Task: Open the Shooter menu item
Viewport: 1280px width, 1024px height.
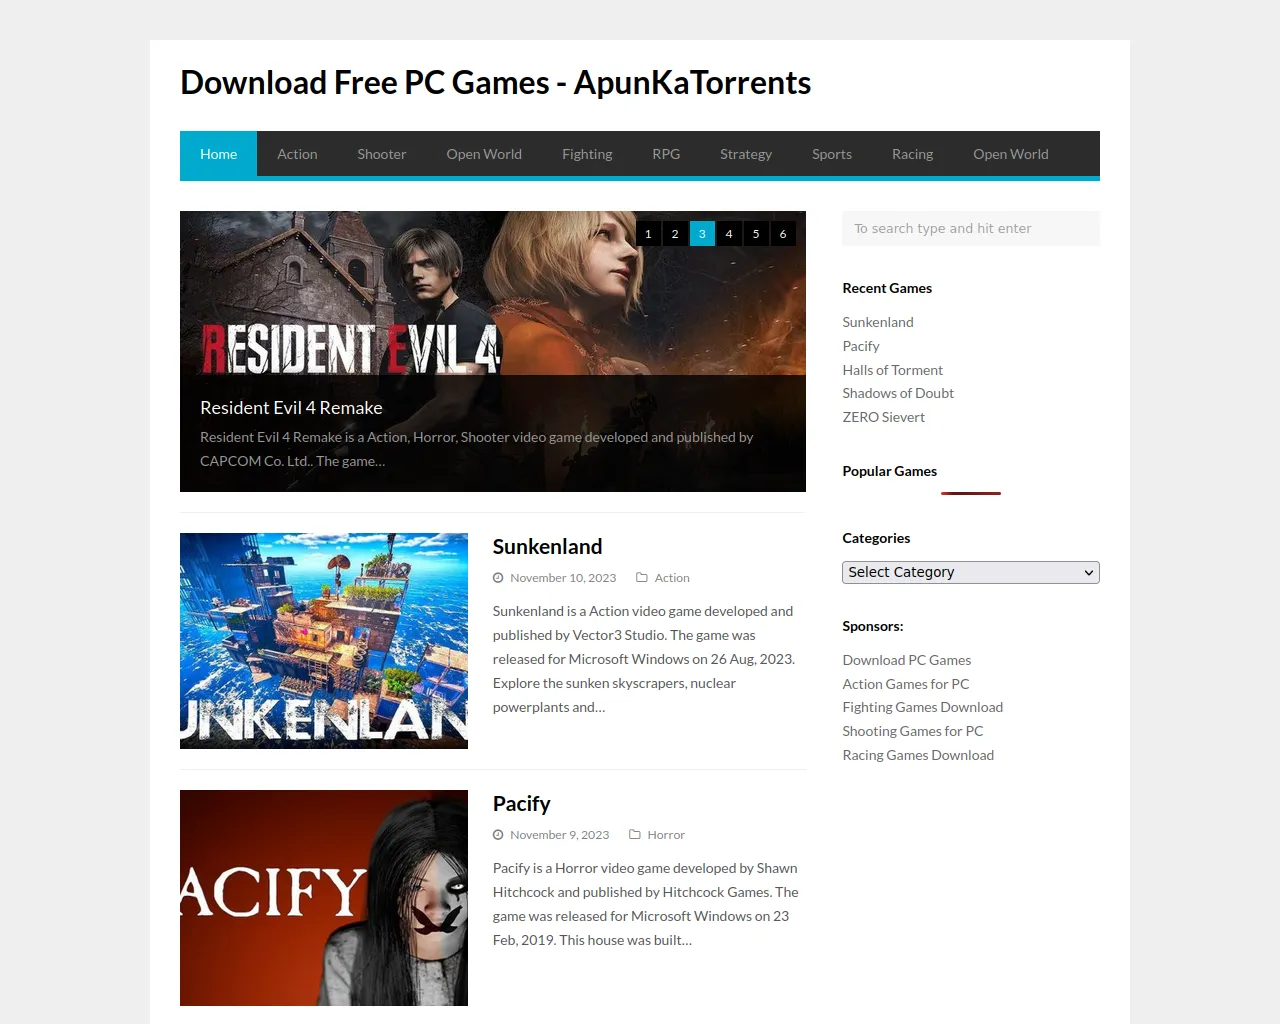Action: click(382, 154)
